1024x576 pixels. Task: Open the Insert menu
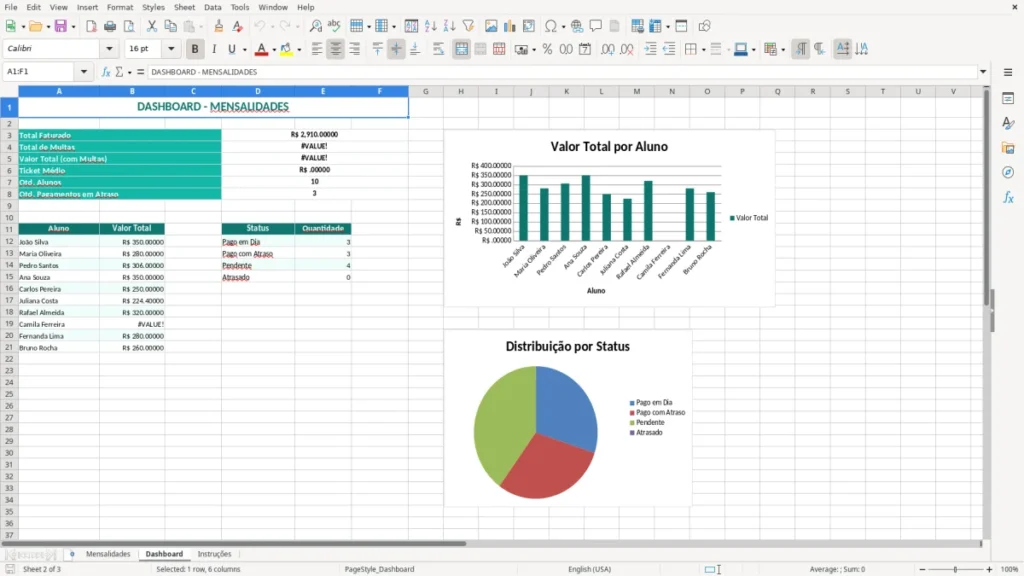[87, 7]
